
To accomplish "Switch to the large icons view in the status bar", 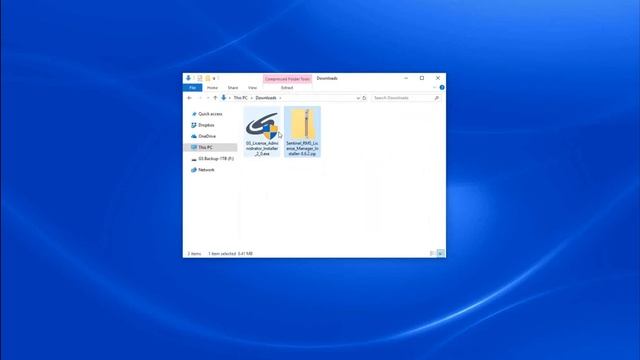I will [x=440, y=253].
